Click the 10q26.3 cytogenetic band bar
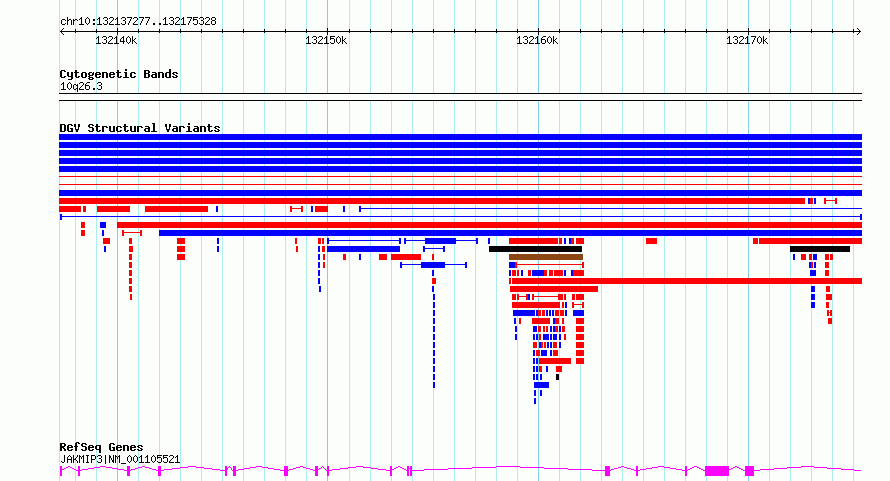 (460, 97)
